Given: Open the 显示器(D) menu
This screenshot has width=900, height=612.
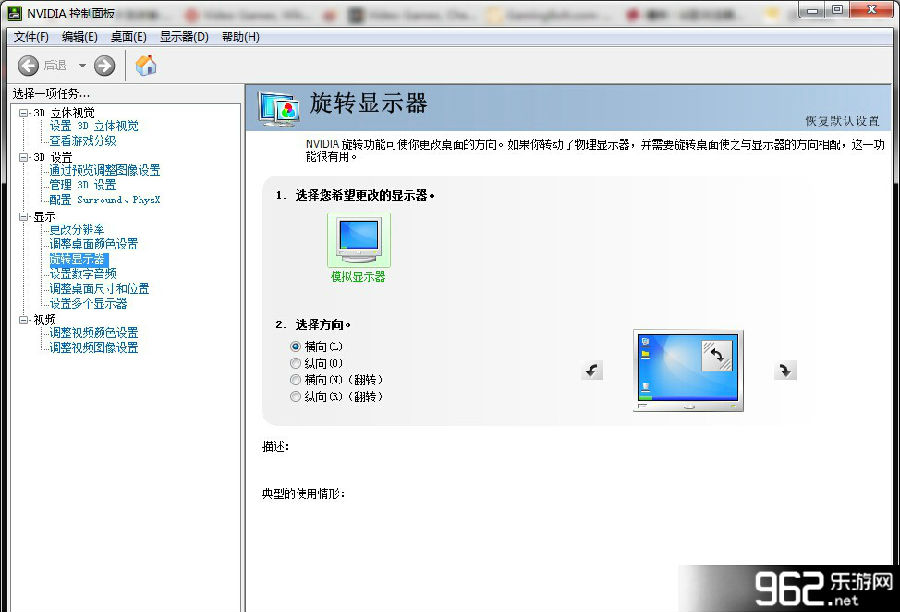Looking at the screenshot, I should tap(184, 37).
